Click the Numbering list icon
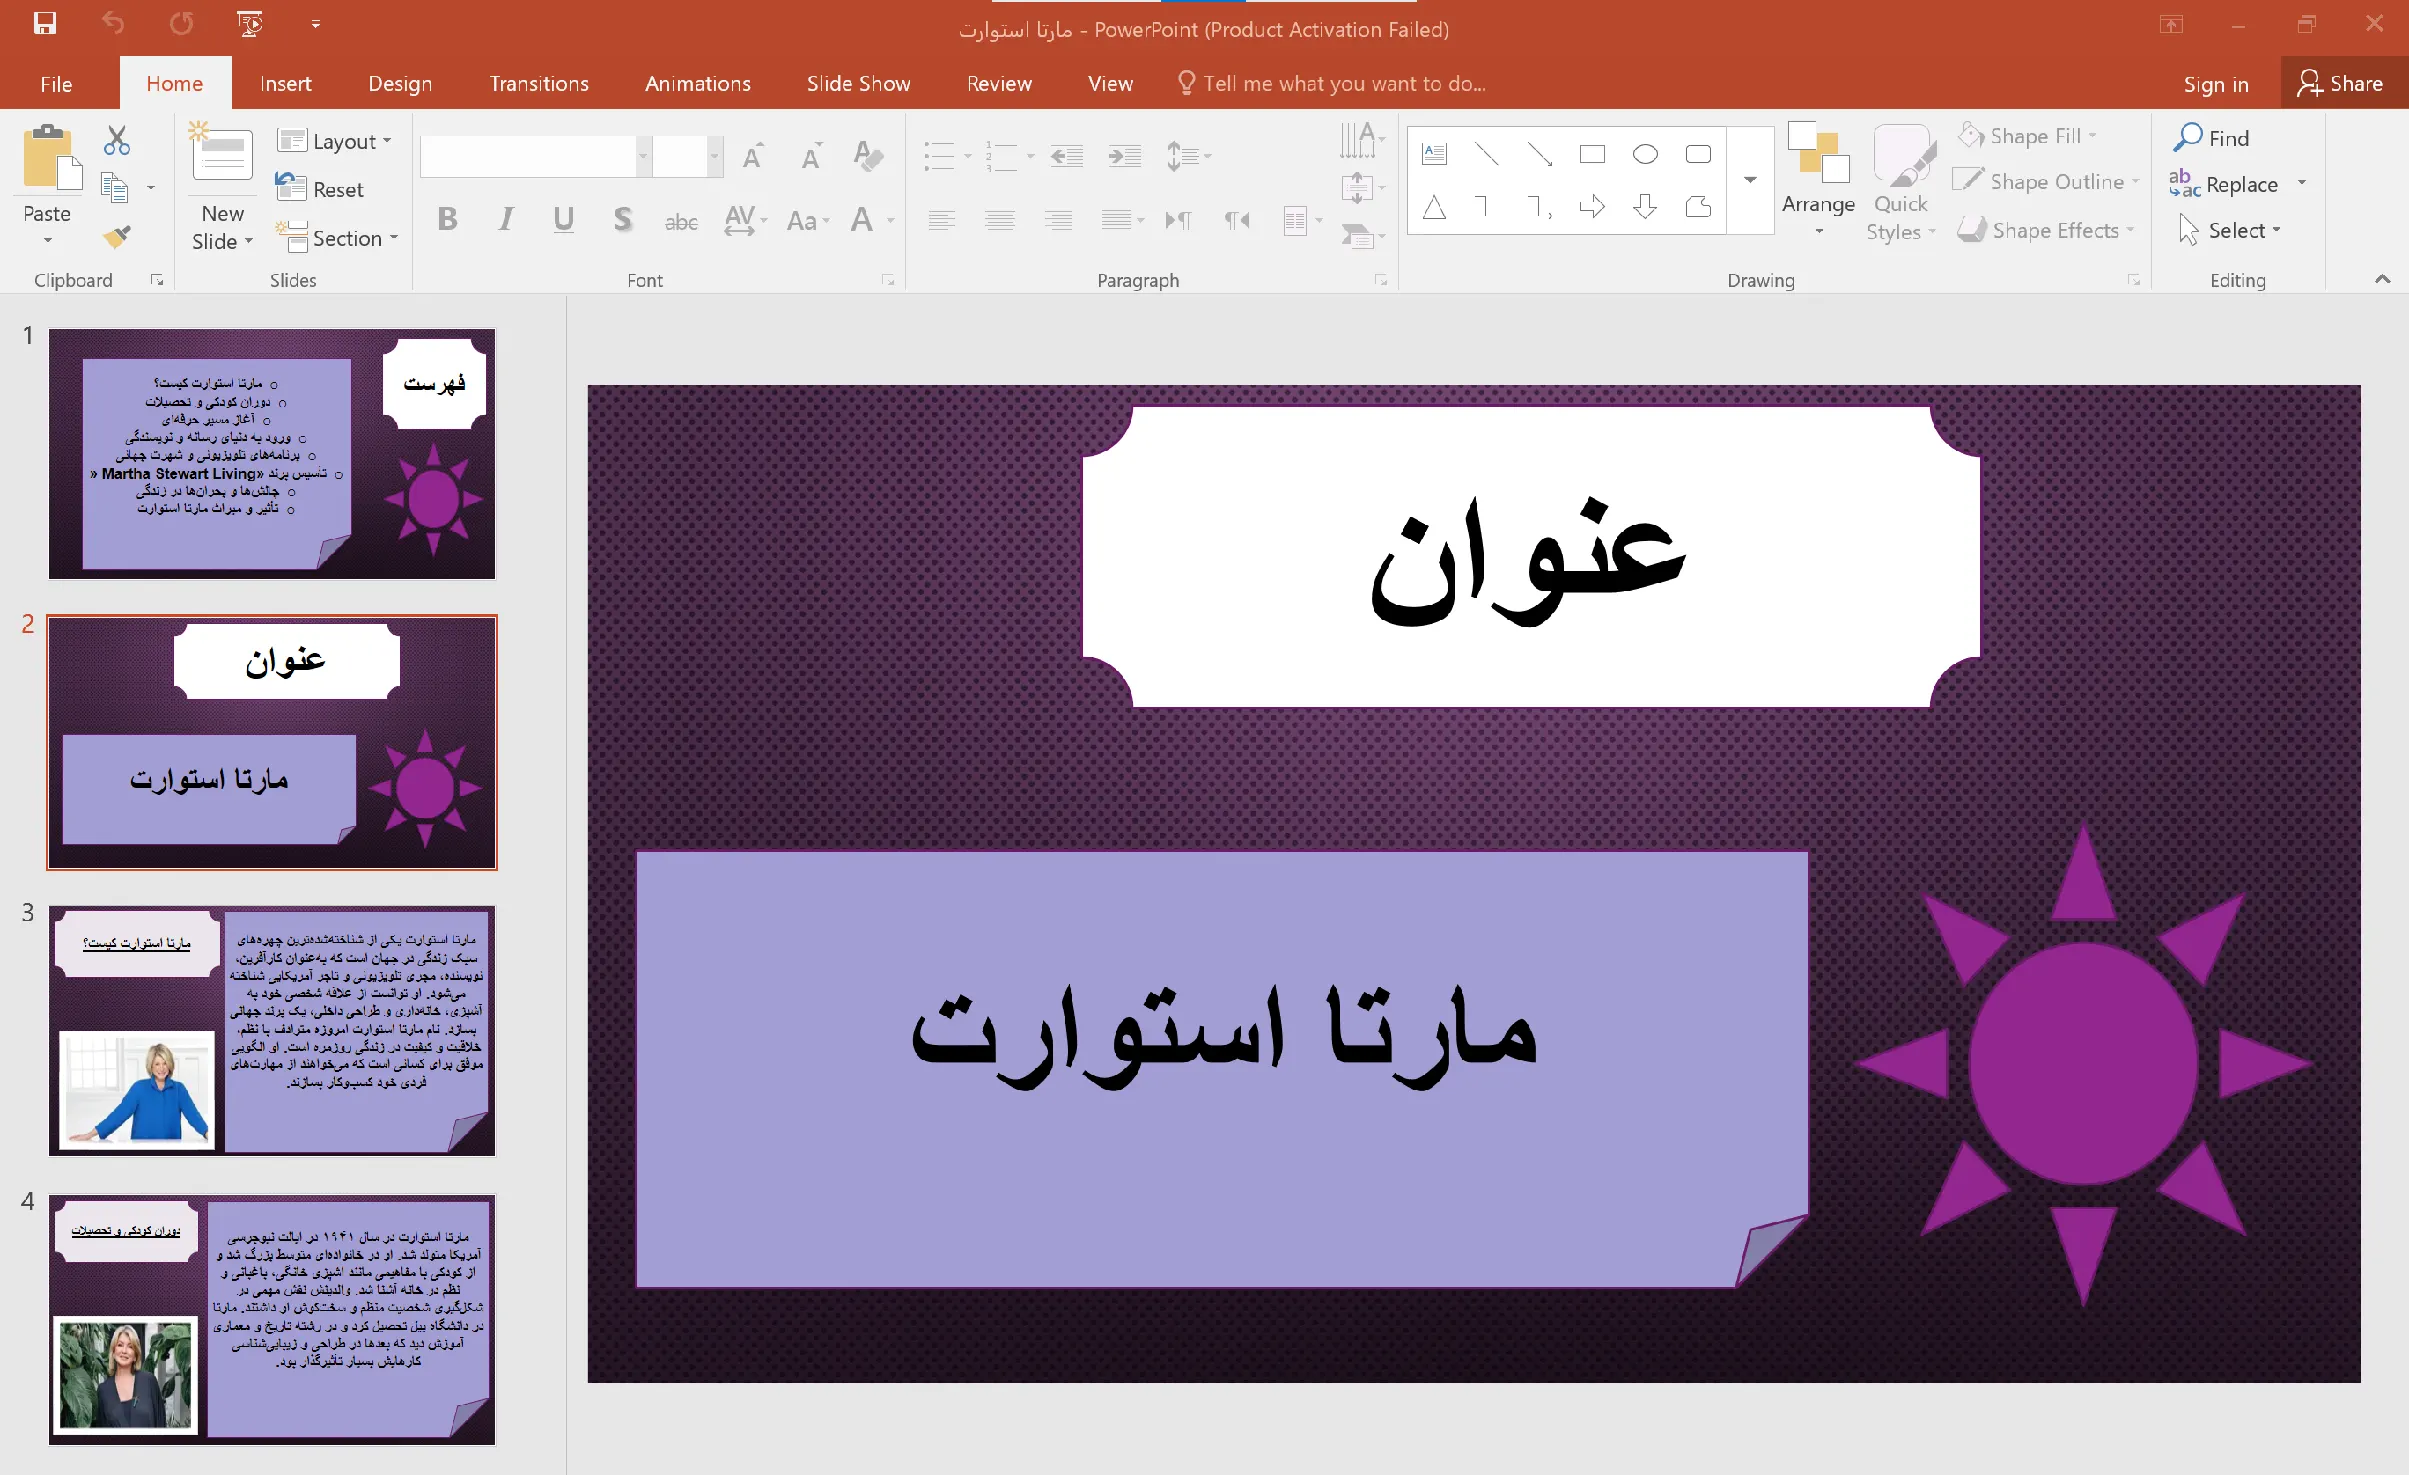 pos(1001,156)
